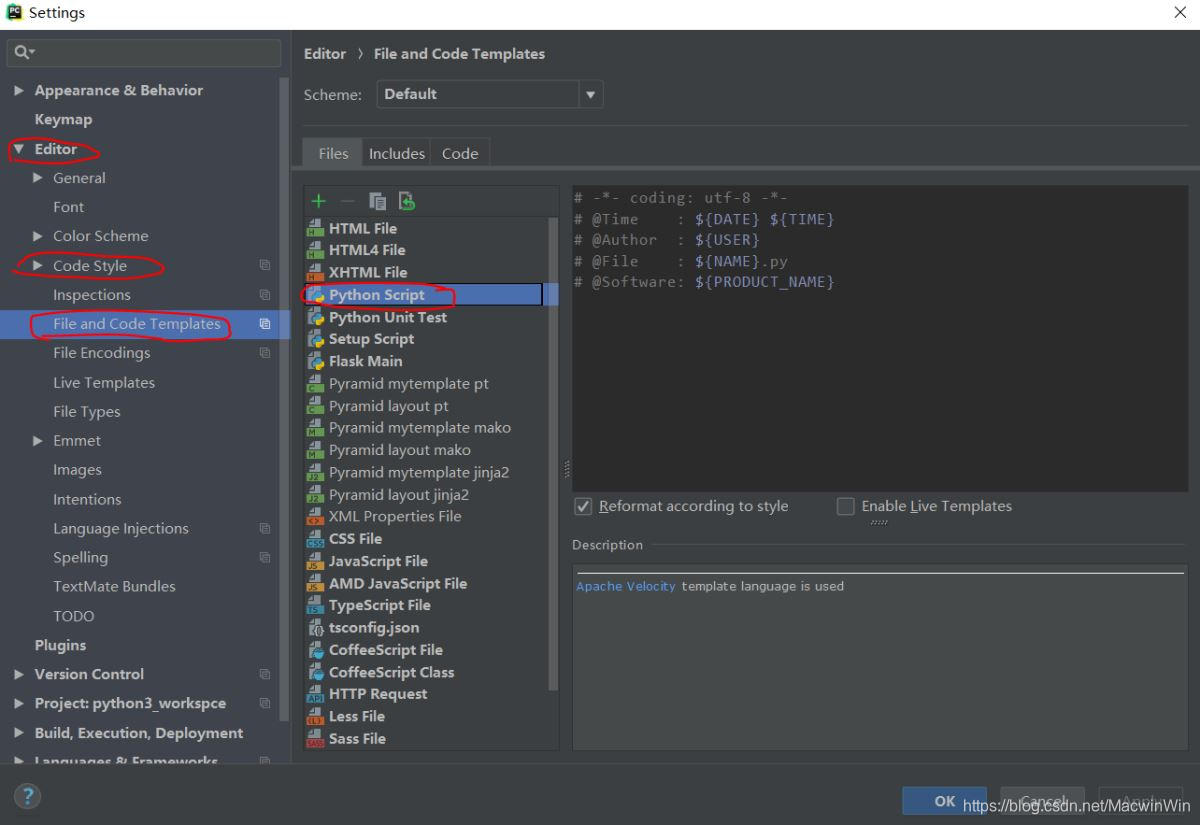Viewport: 1200px width, 825px height.
Task: Switch to the Code tab
Action: pyautogui.click(x=460, y=153)
